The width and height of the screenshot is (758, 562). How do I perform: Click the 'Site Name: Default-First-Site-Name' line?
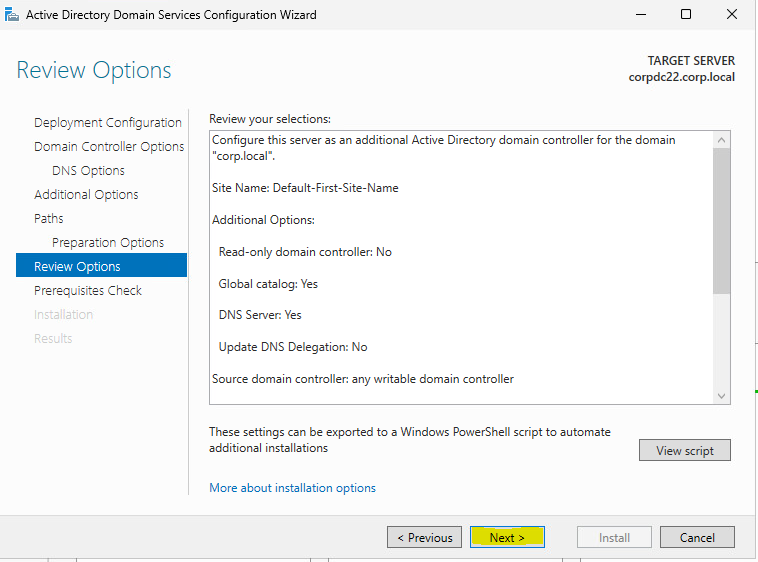tap(305, 188)
